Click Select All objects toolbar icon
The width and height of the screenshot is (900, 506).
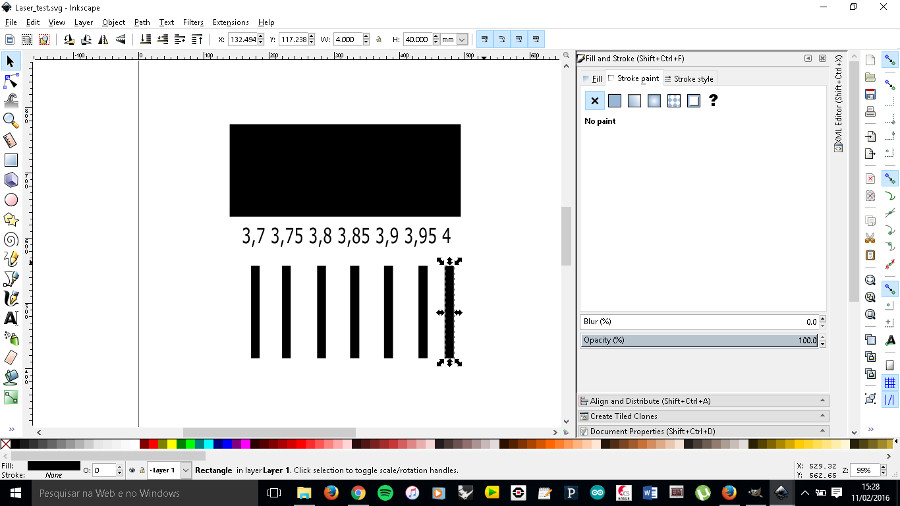[x=10, y=40]
